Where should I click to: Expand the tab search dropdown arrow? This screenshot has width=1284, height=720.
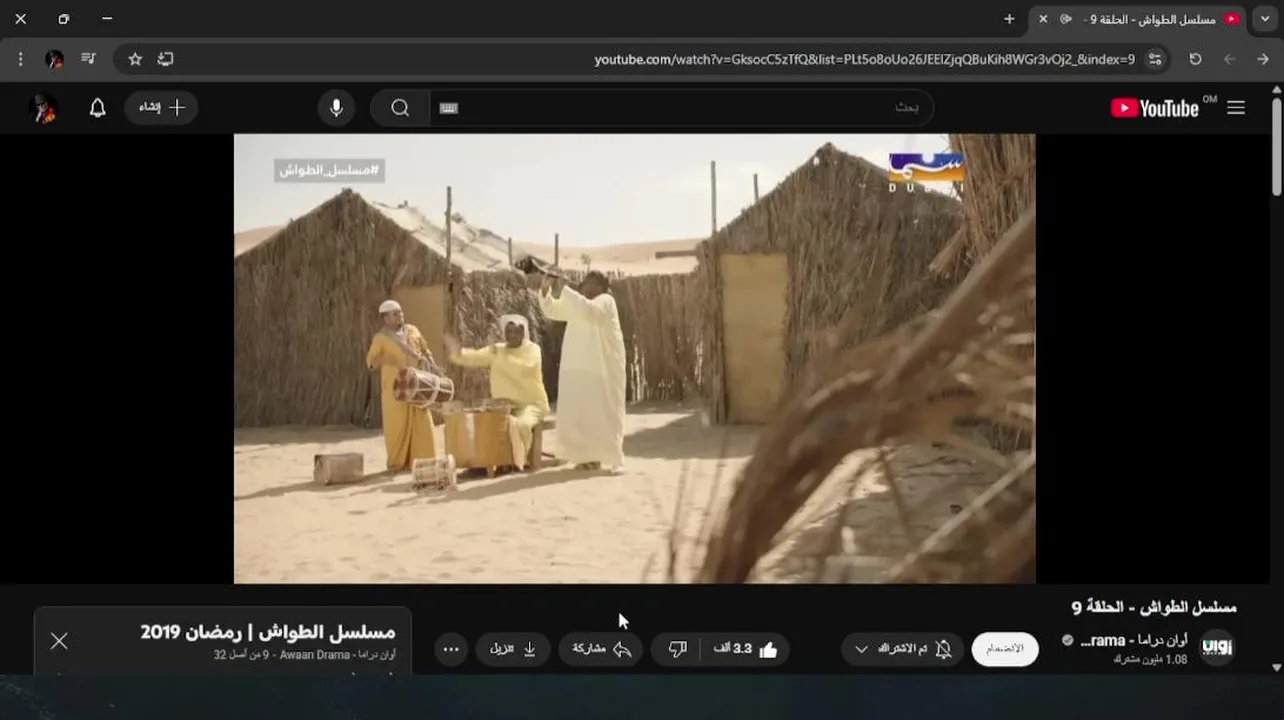1266,19
